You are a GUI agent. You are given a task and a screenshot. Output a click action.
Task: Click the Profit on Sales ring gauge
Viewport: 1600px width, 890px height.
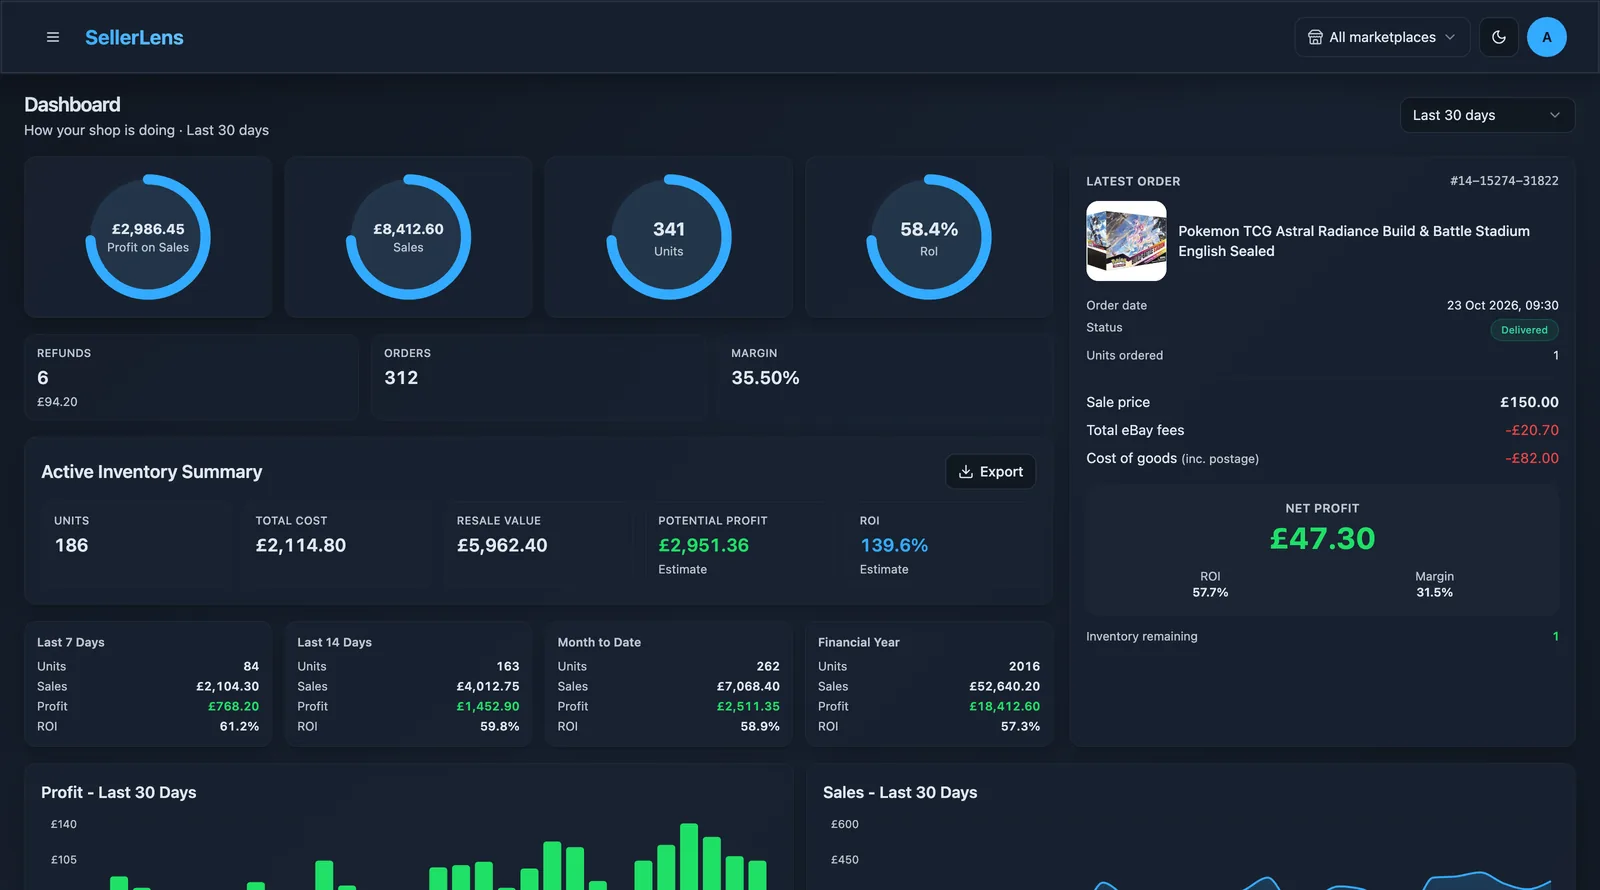click(x=148, y=237)
